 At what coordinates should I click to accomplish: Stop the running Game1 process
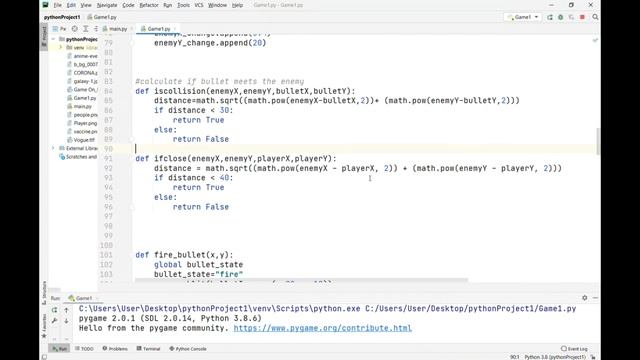[582, 17]
